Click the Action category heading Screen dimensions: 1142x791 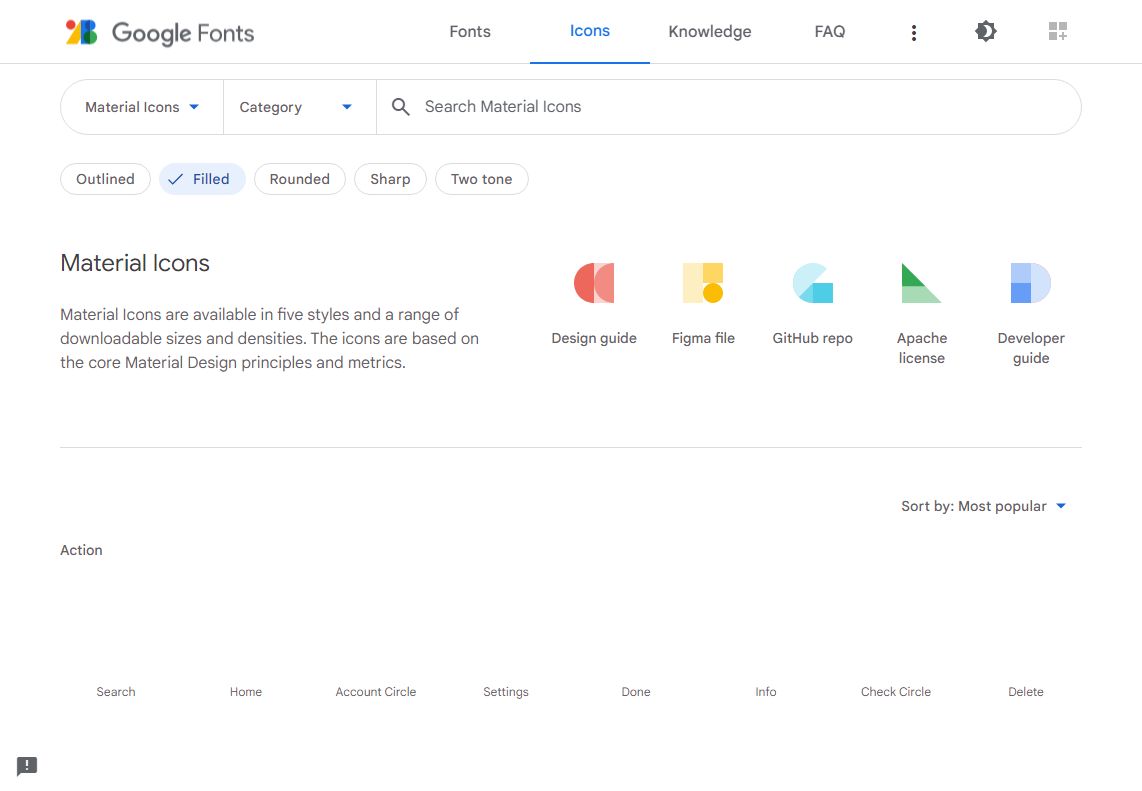coord(81,551)
